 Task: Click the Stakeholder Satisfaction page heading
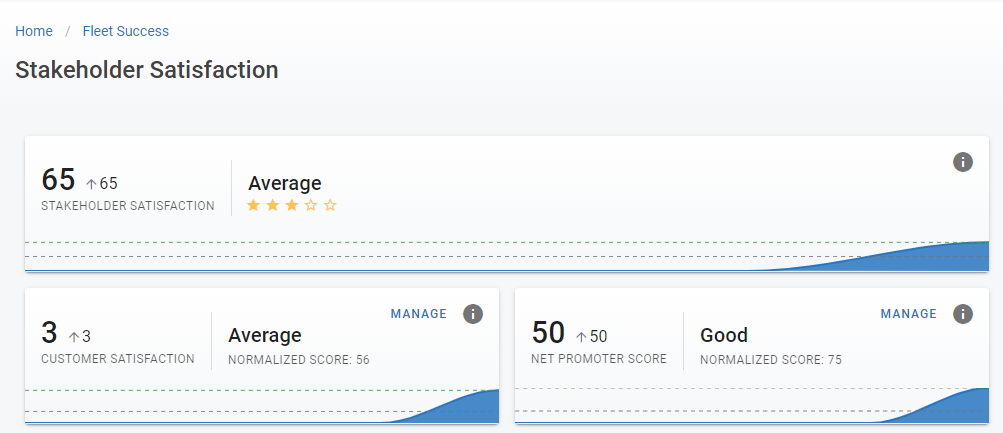tap(147, 70)
